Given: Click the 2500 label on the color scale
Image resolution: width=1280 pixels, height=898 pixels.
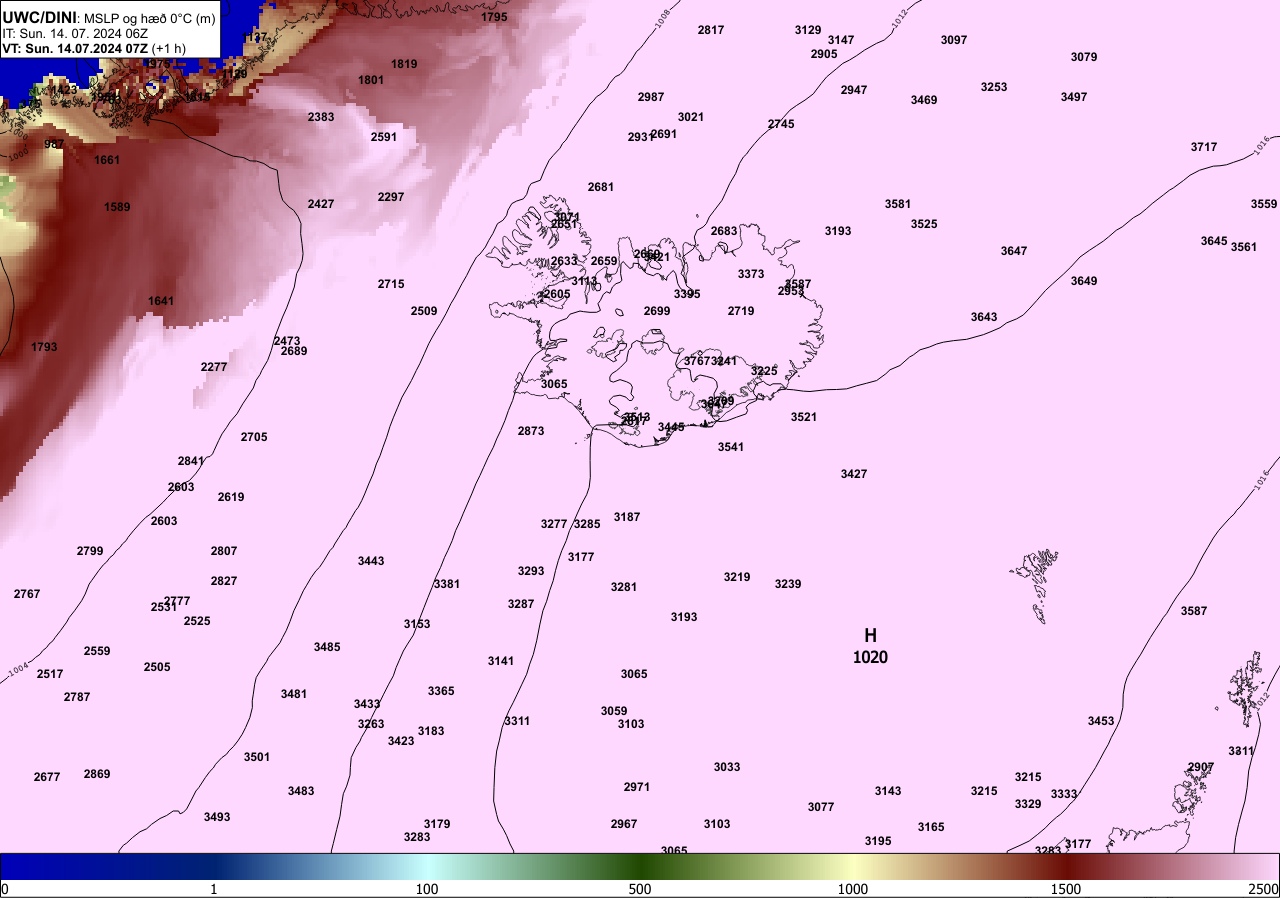Looking at the screenshot, I should (1263, 889).
